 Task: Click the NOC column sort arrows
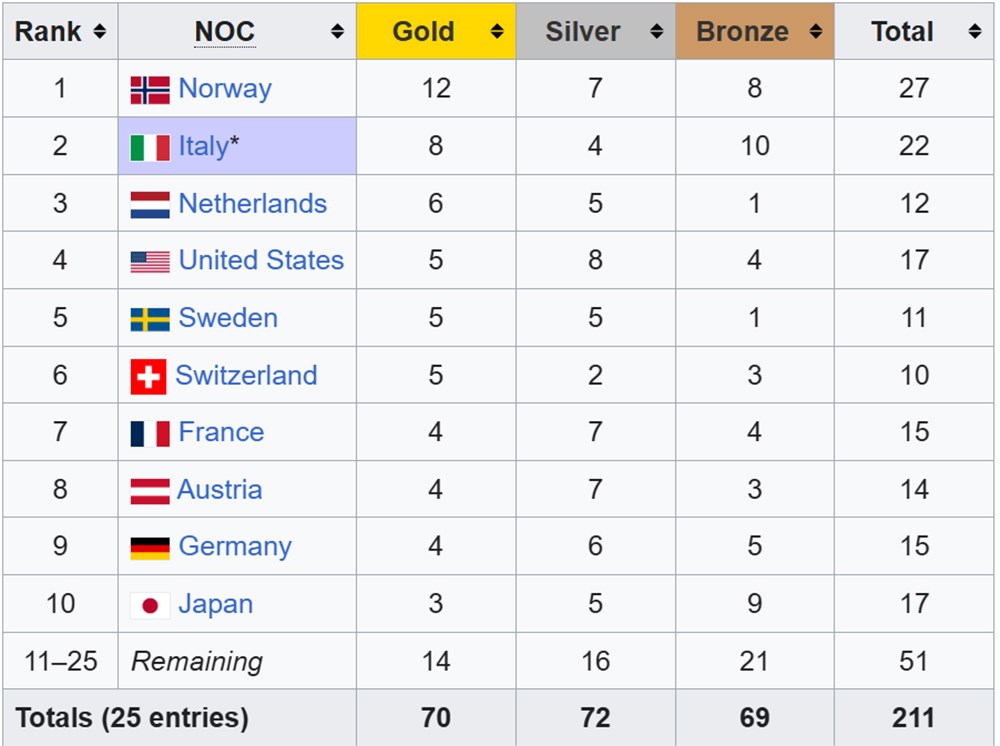coord(338,31)
